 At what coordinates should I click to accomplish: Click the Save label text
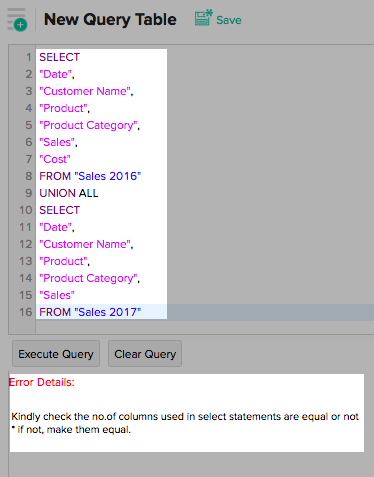coord(229,20)
